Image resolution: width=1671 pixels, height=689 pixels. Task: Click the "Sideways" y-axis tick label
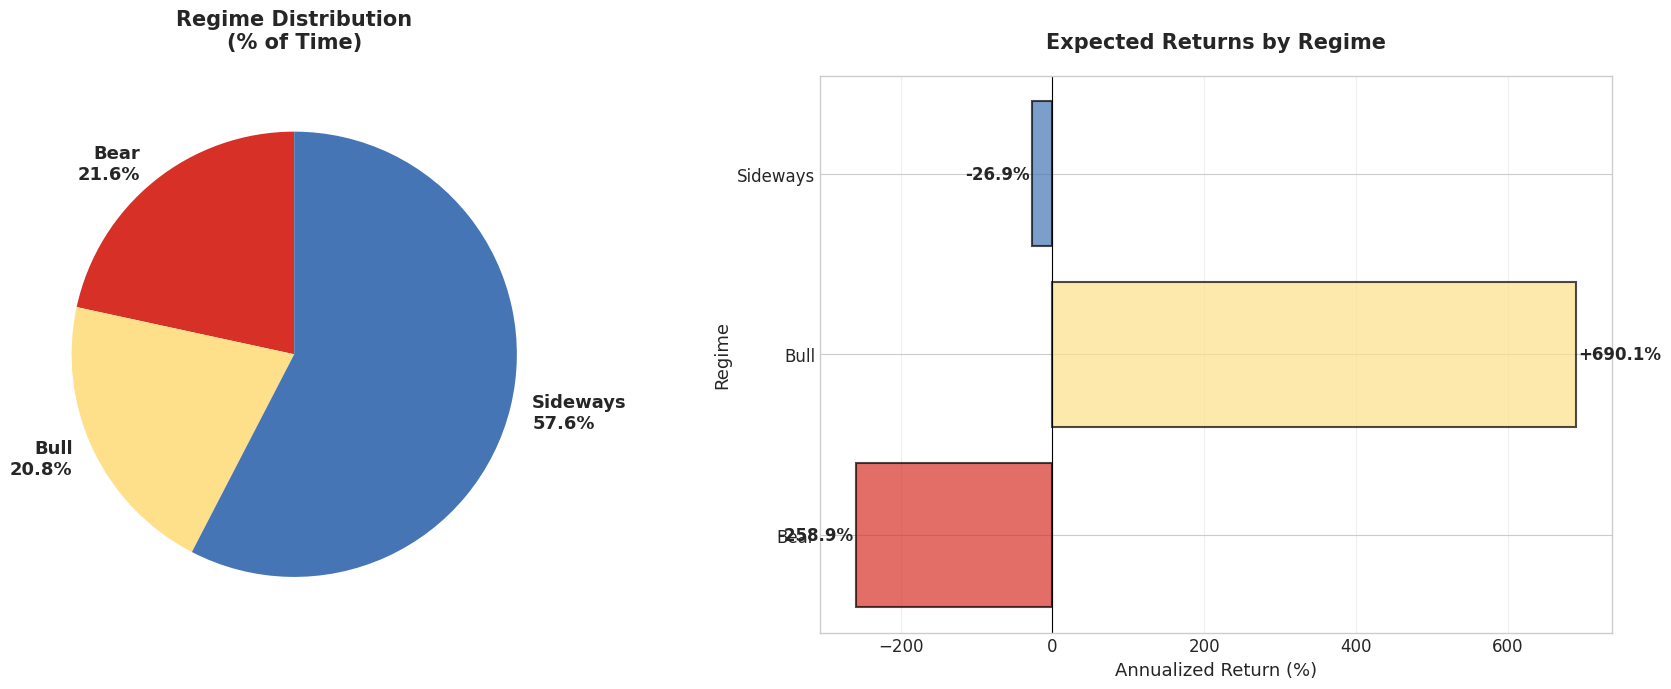775,176
